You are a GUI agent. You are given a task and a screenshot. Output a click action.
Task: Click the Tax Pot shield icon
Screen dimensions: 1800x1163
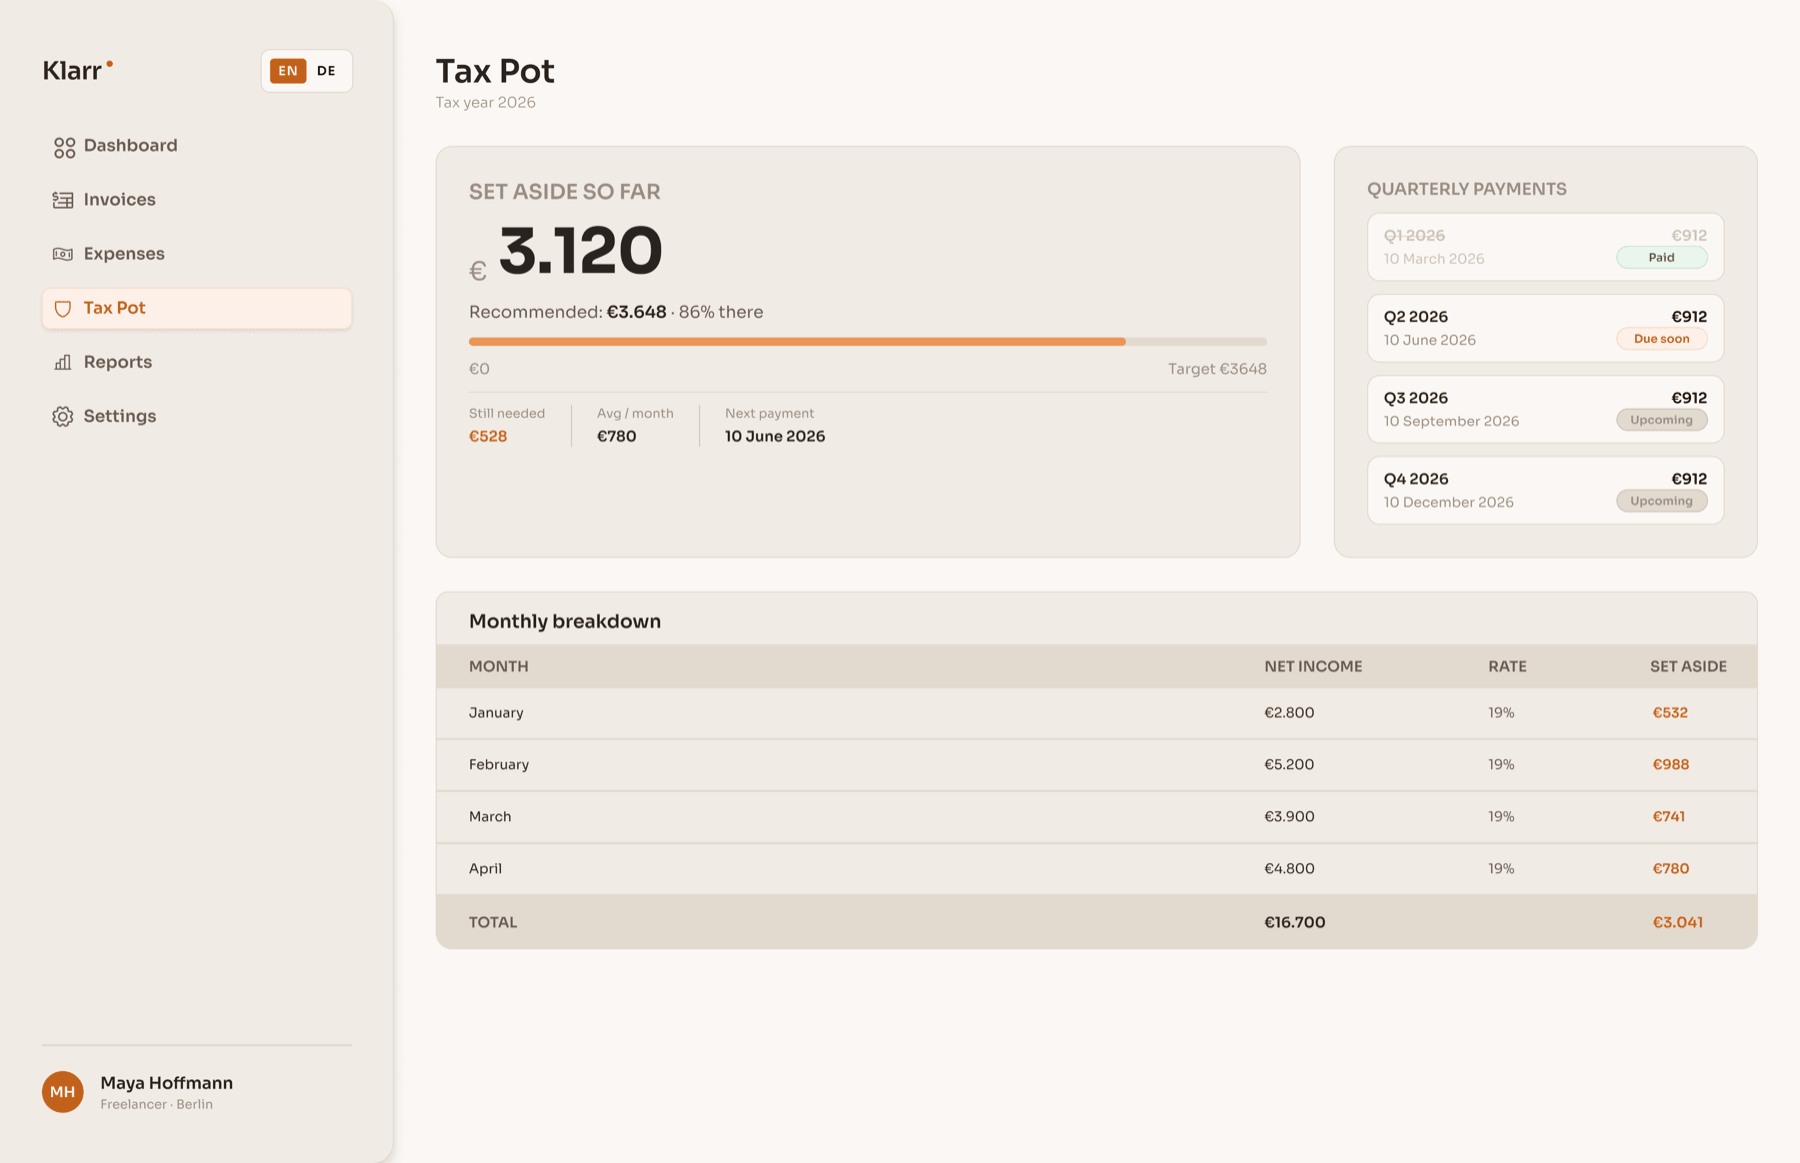coord(63,309)
